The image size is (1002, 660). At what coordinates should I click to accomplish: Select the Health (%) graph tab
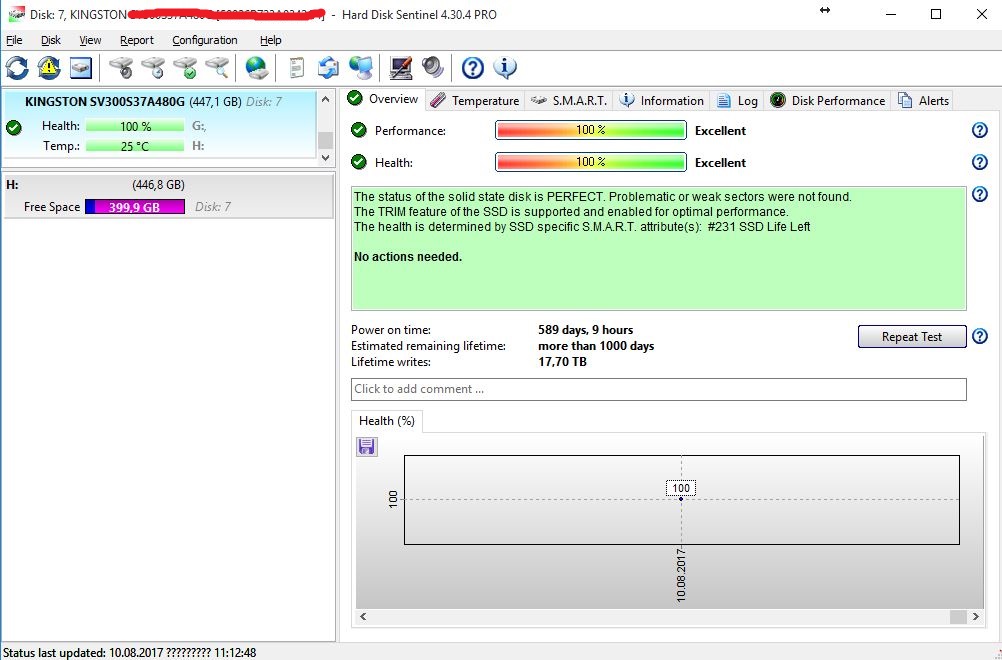387,421
